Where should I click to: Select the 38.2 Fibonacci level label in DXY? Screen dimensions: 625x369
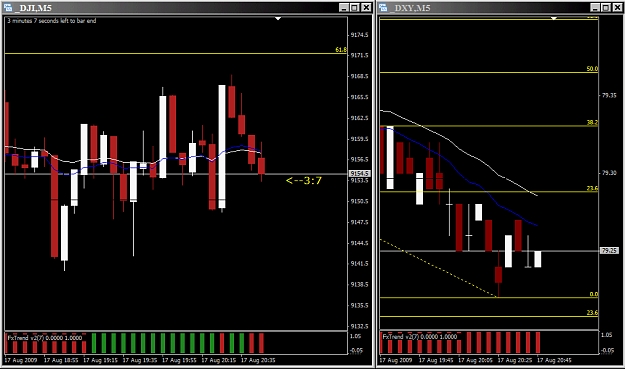[x=592, y=123]
